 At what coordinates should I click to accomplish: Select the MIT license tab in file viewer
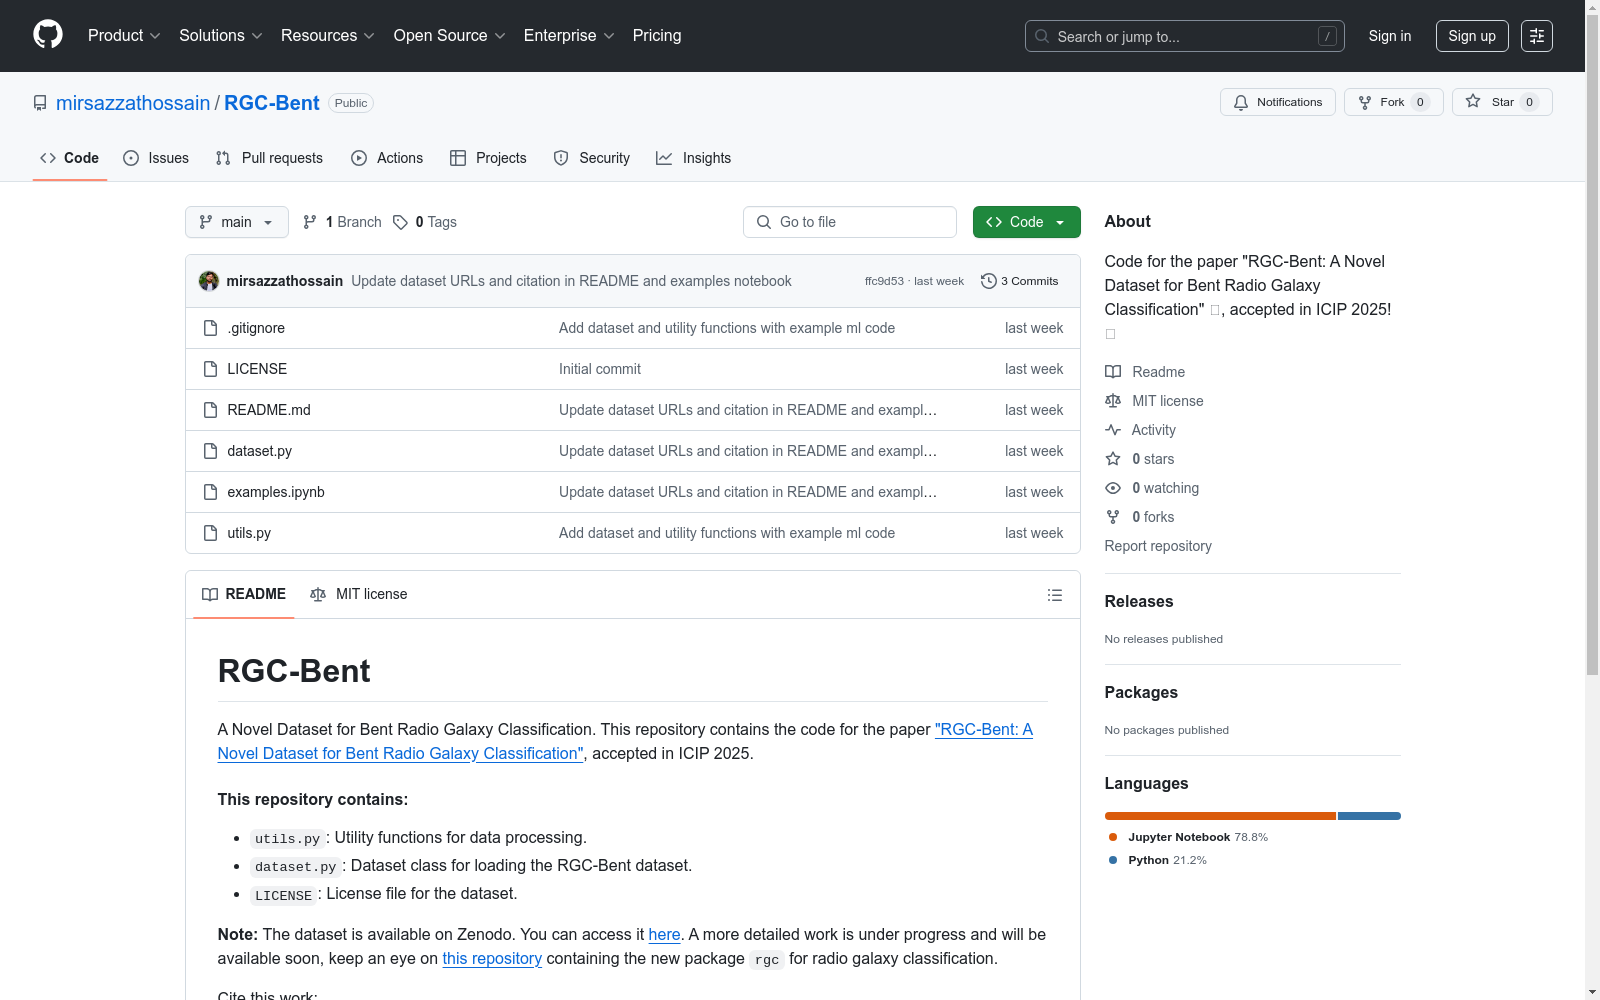359,594
